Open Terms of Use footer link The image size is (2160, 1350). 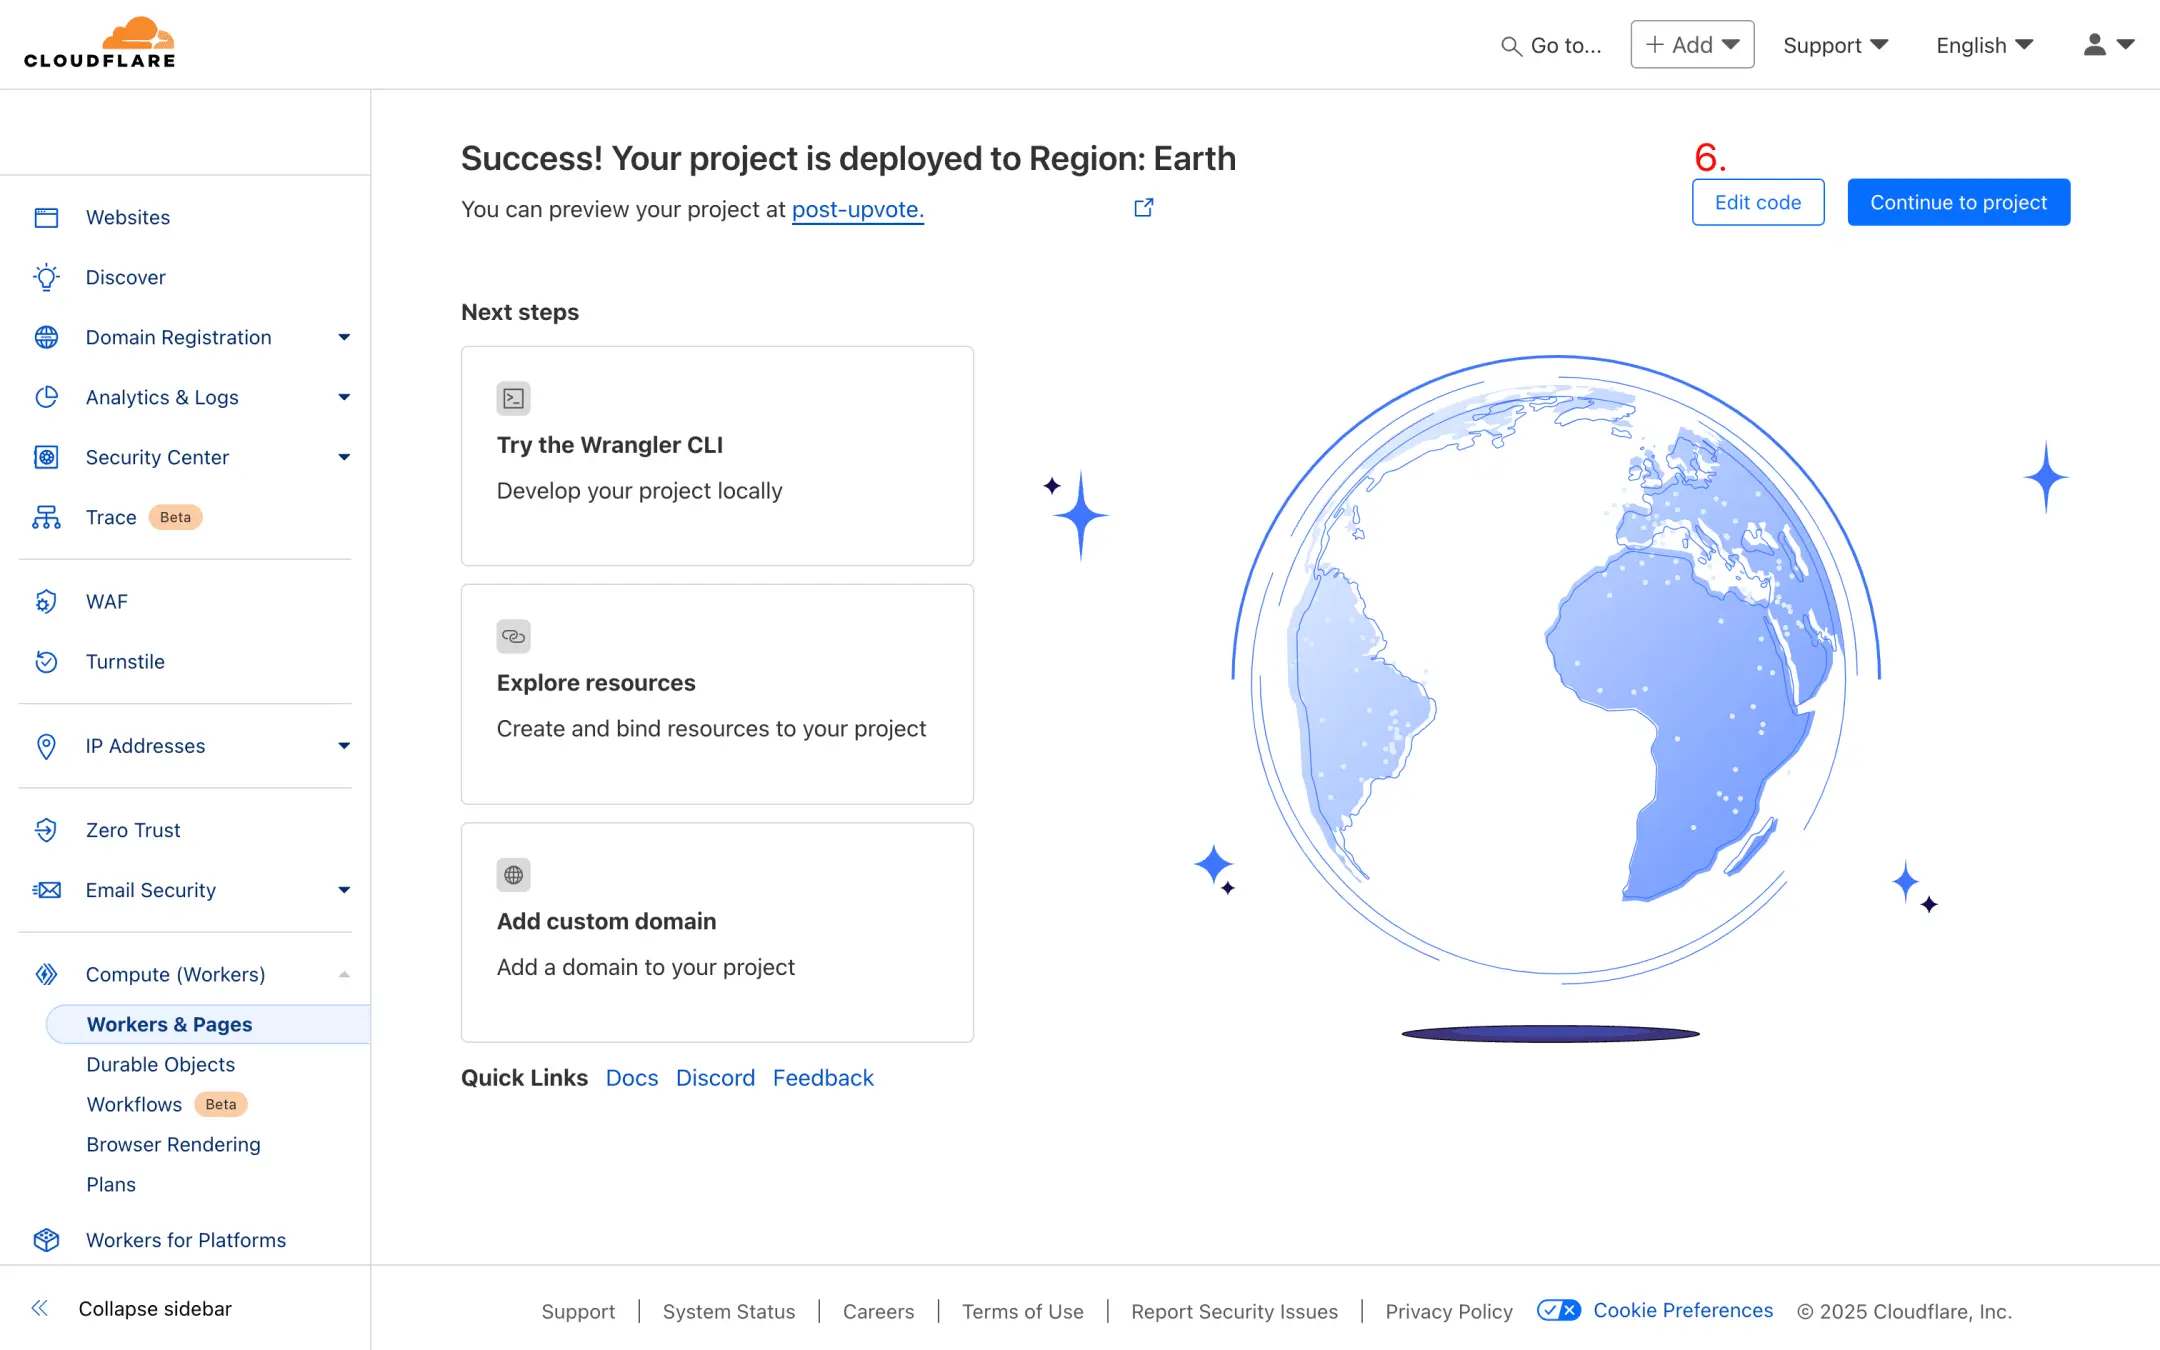(1022, 1311)
